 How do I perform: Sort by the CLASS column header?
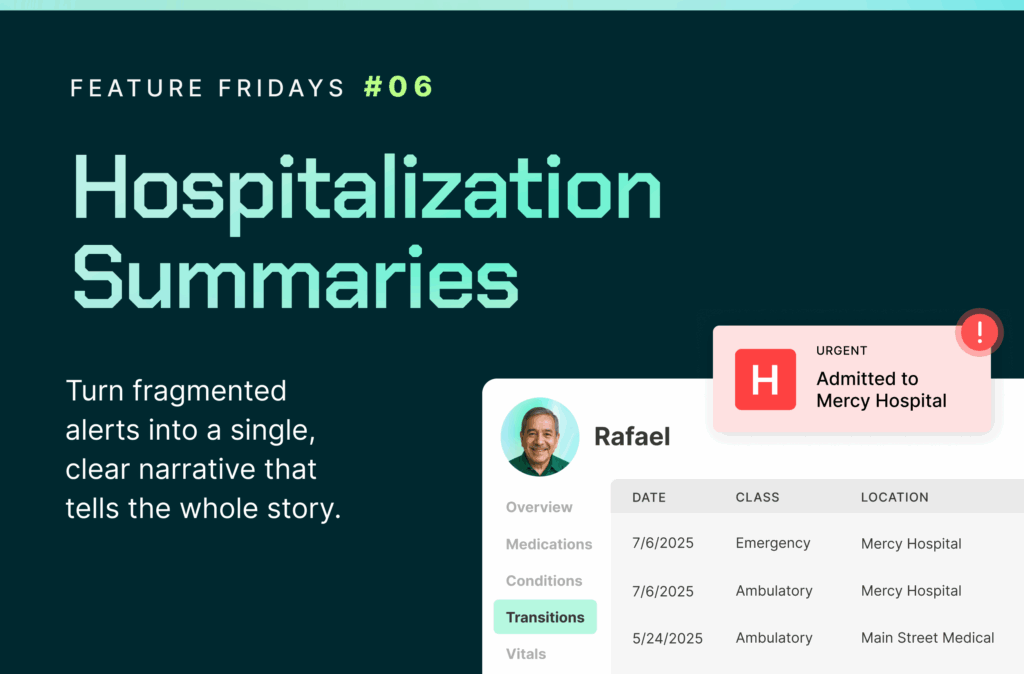click(x=757, y=498)
